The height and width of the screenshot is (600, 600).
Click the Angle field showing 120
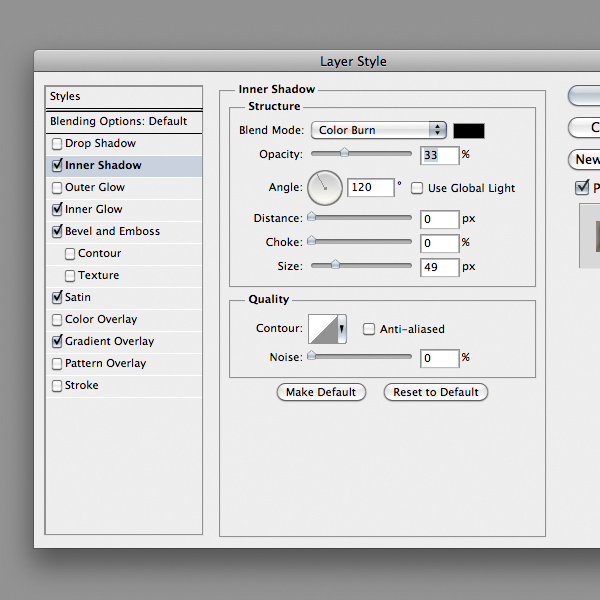(x=371, y=188)
